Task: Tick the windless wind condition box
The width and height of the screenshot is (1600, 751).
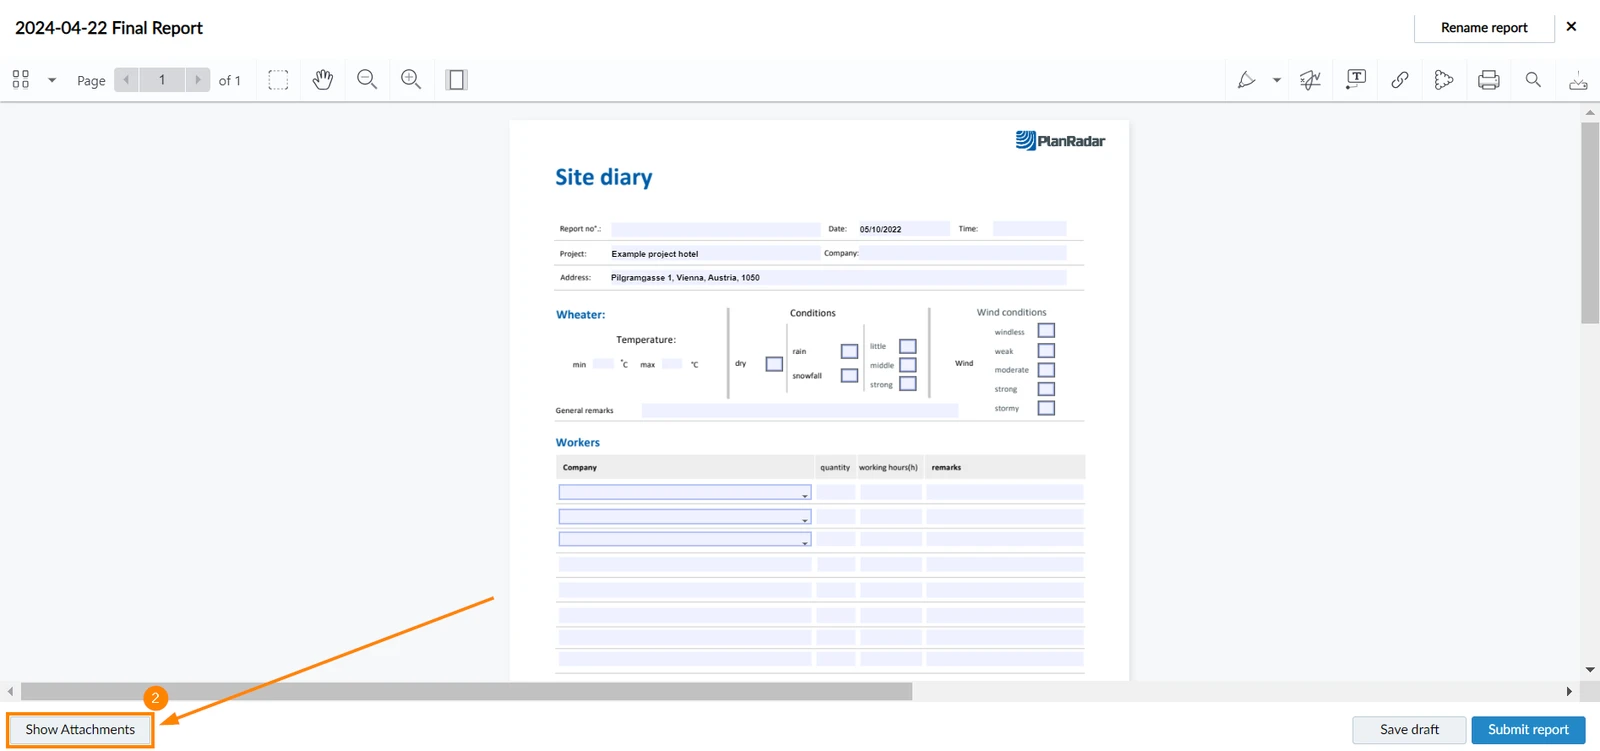Action: [1046, 331]
